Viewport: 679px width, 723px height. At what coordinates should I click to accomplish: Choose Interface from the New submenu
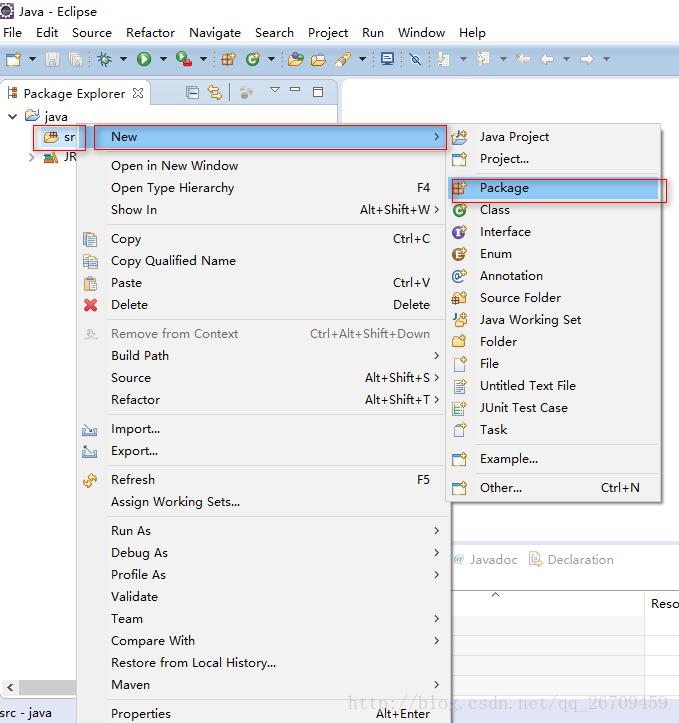(x=553, y=232)
